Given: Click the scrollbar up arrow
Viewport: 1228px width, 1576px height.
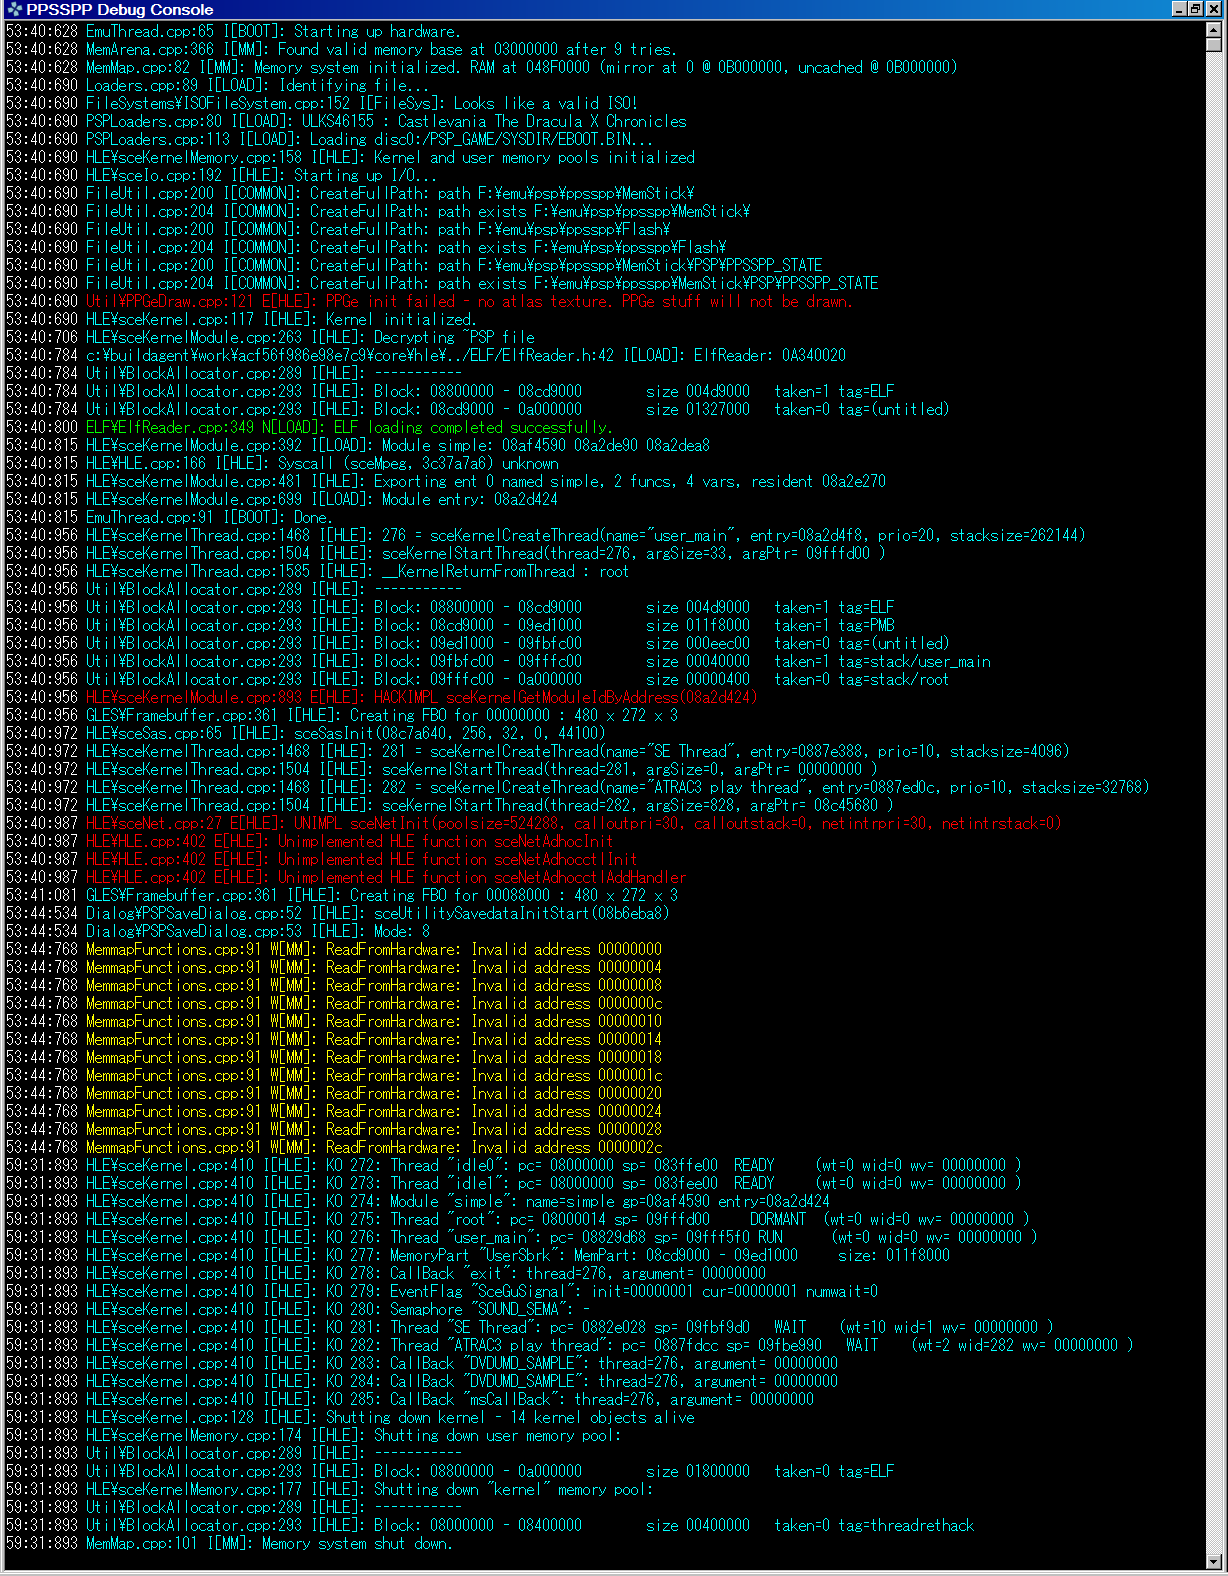Looking at the screenshot, I should pyautogui.click(x=1214, y=29).
